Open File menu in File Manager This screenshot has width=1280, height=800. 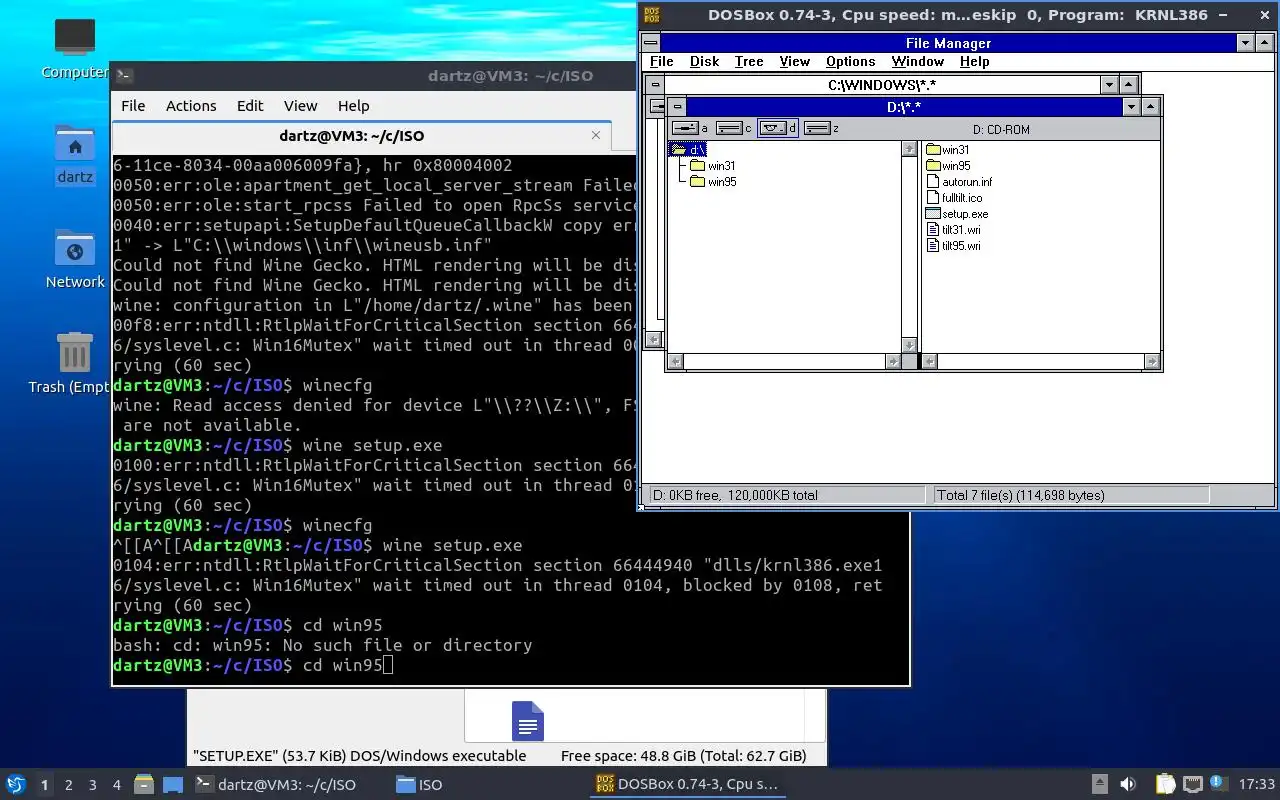click(x=662, y=61)
